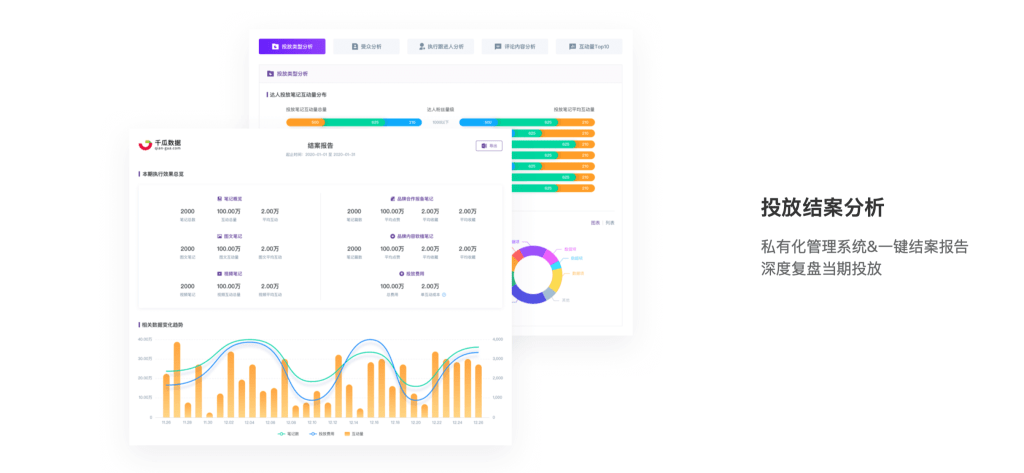Click the 千瓜数据 logo icon
The width and height of the screenshot is (1024, 473).
(145, 145)
